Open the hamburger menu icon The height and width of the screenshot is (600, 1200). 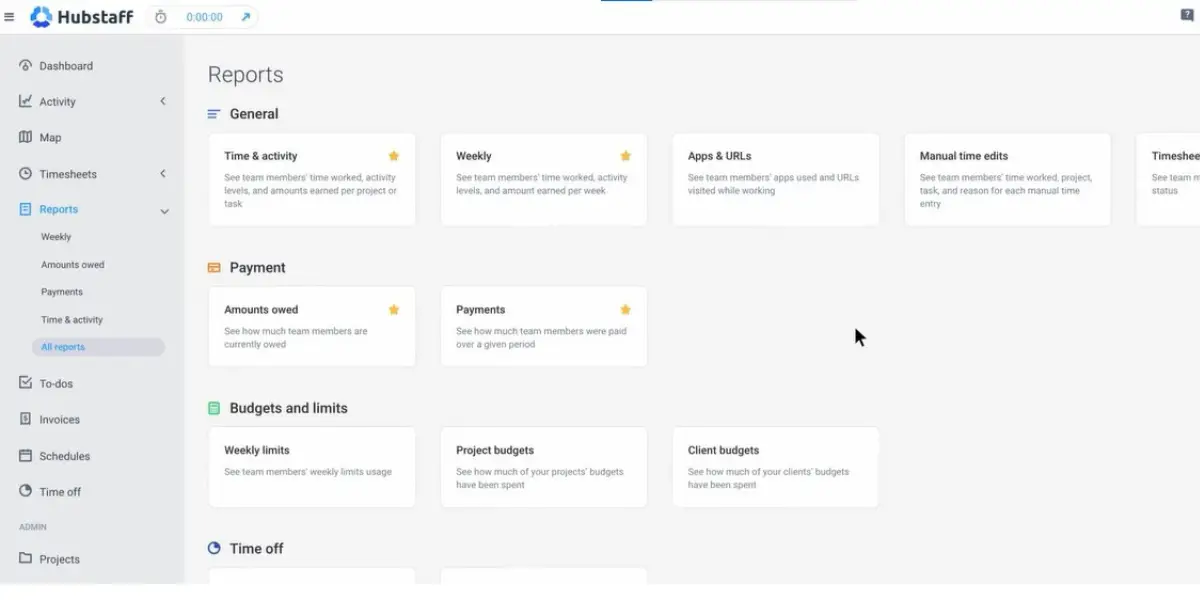(9, 17)
